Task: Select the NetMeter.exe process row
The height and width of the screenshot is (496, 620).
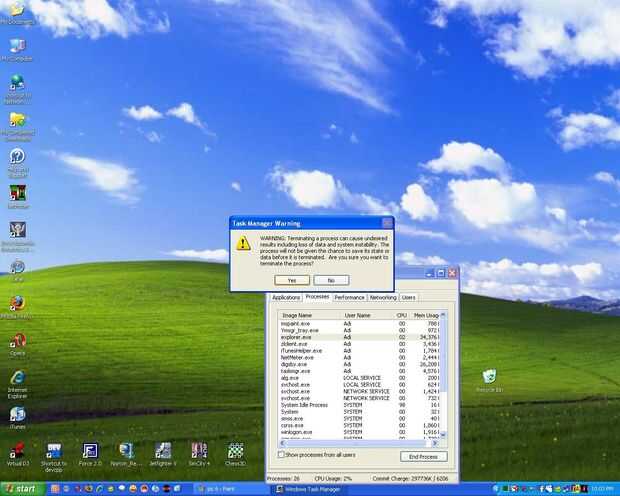Action: point(359,357)
